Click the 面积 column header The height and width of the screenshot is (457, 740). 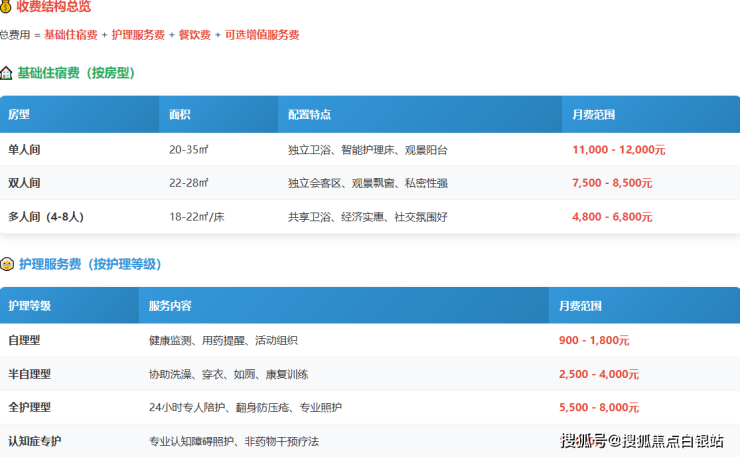(180, 115)
